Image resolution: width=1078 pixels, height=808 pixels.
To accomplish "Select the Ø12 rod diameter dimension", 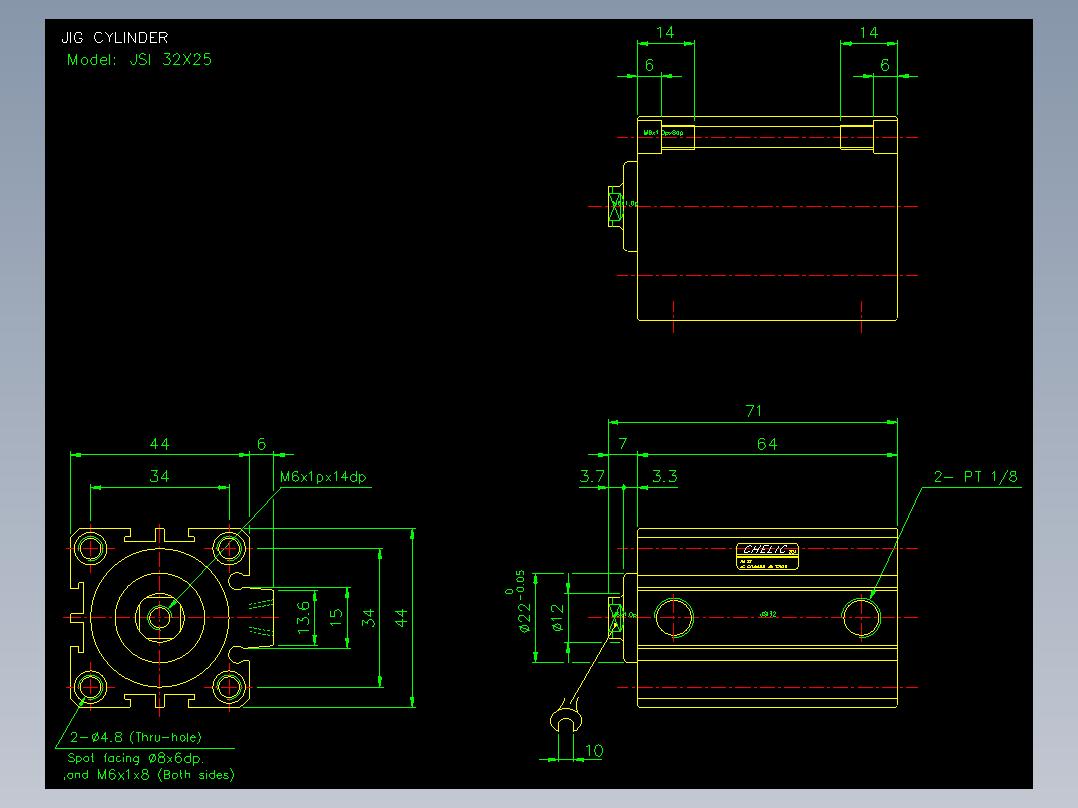I will (x=558, y=618).
